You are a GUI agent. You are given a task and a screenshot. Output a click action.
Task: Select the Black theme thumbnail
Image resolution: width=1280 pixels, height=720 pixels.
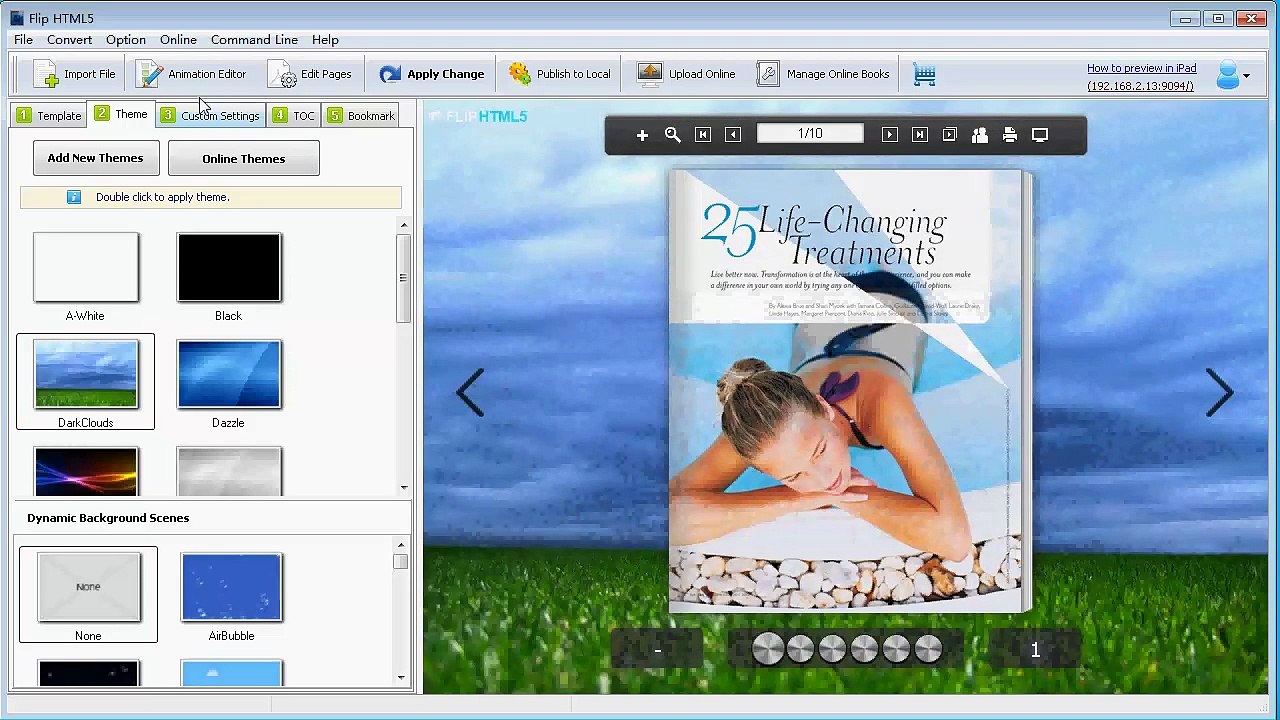[229, 267]
